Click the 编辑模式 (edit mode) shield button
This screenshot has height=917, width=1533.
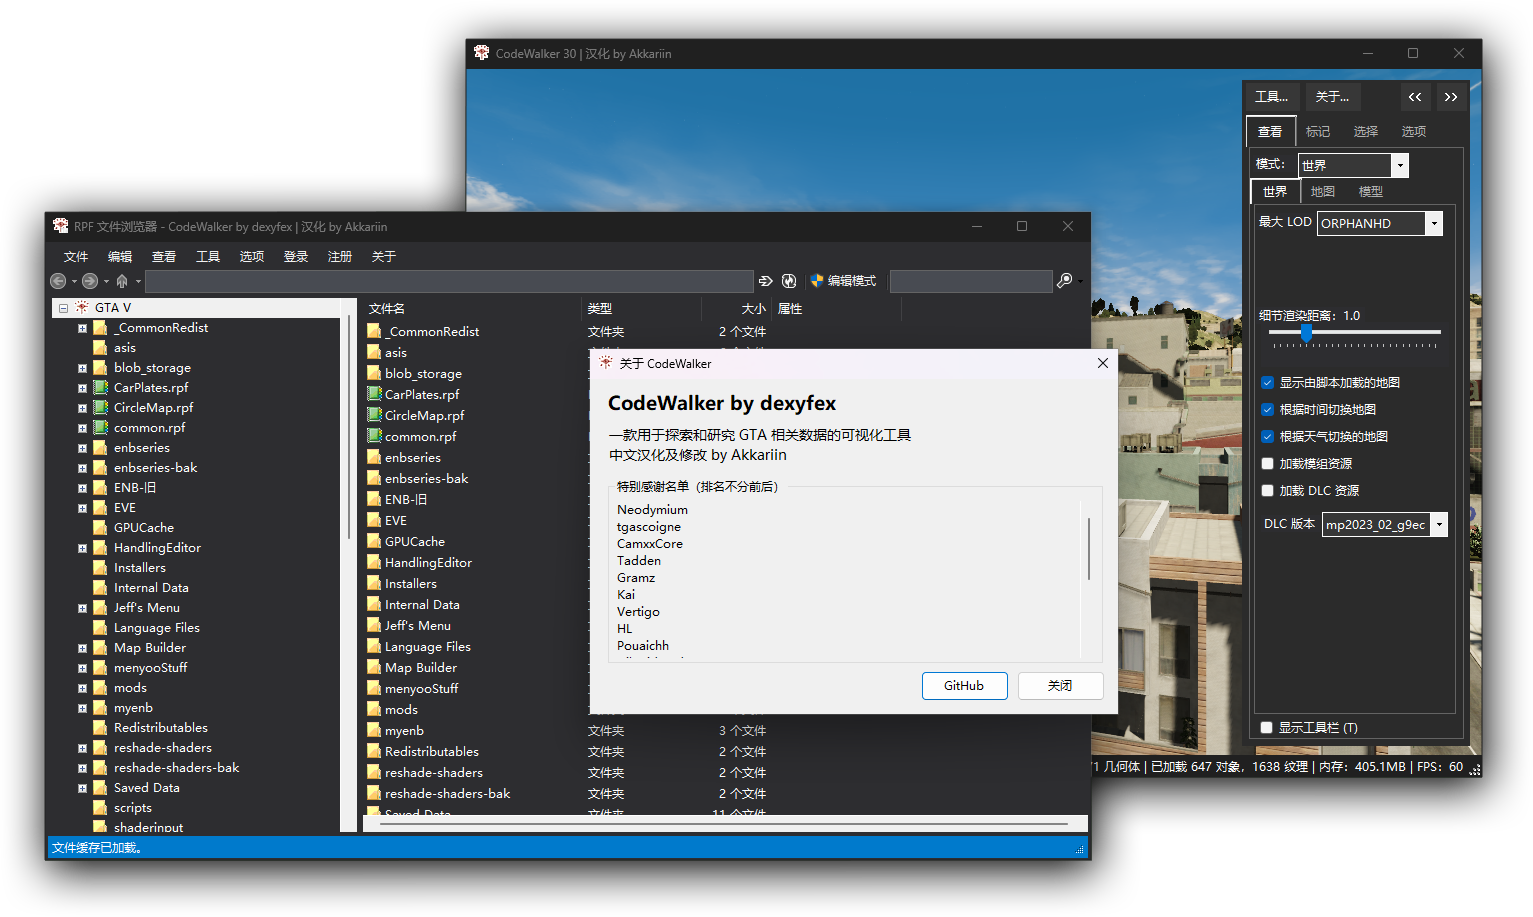pyautogui.click(x=843, y=281)
